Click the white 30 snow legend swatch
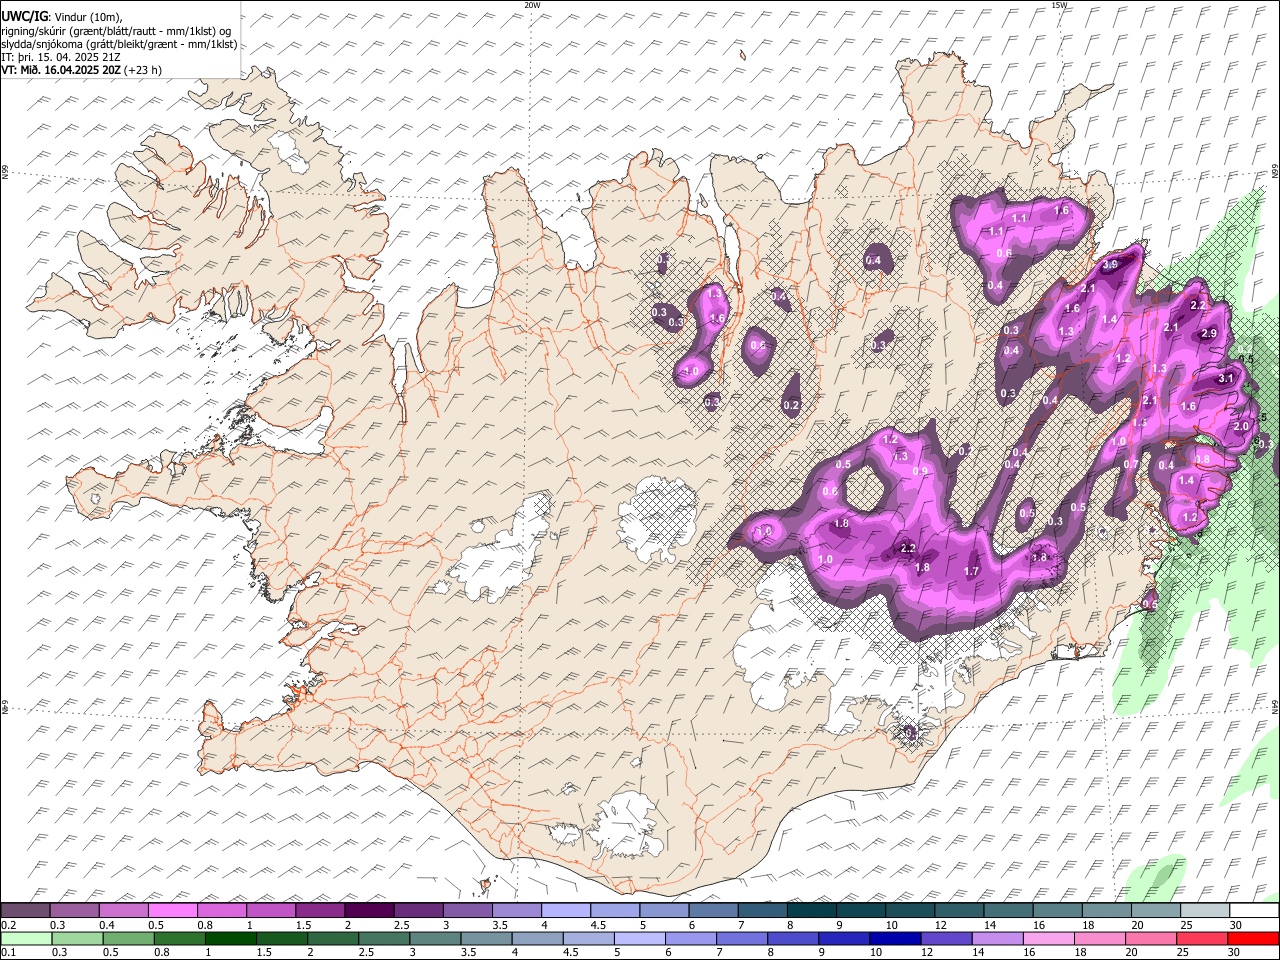Image resolution: width=1280 pixels, height=960 pixels. 1255,910
